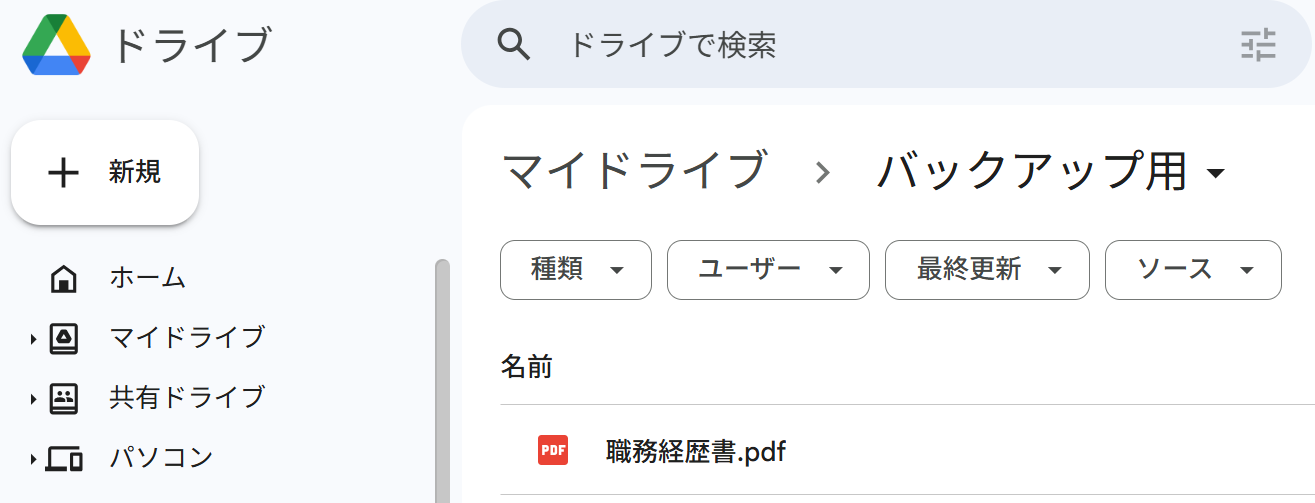Click the ホーム house icon
Viewport: 1315px width, 503px height.
coord(63,278)
